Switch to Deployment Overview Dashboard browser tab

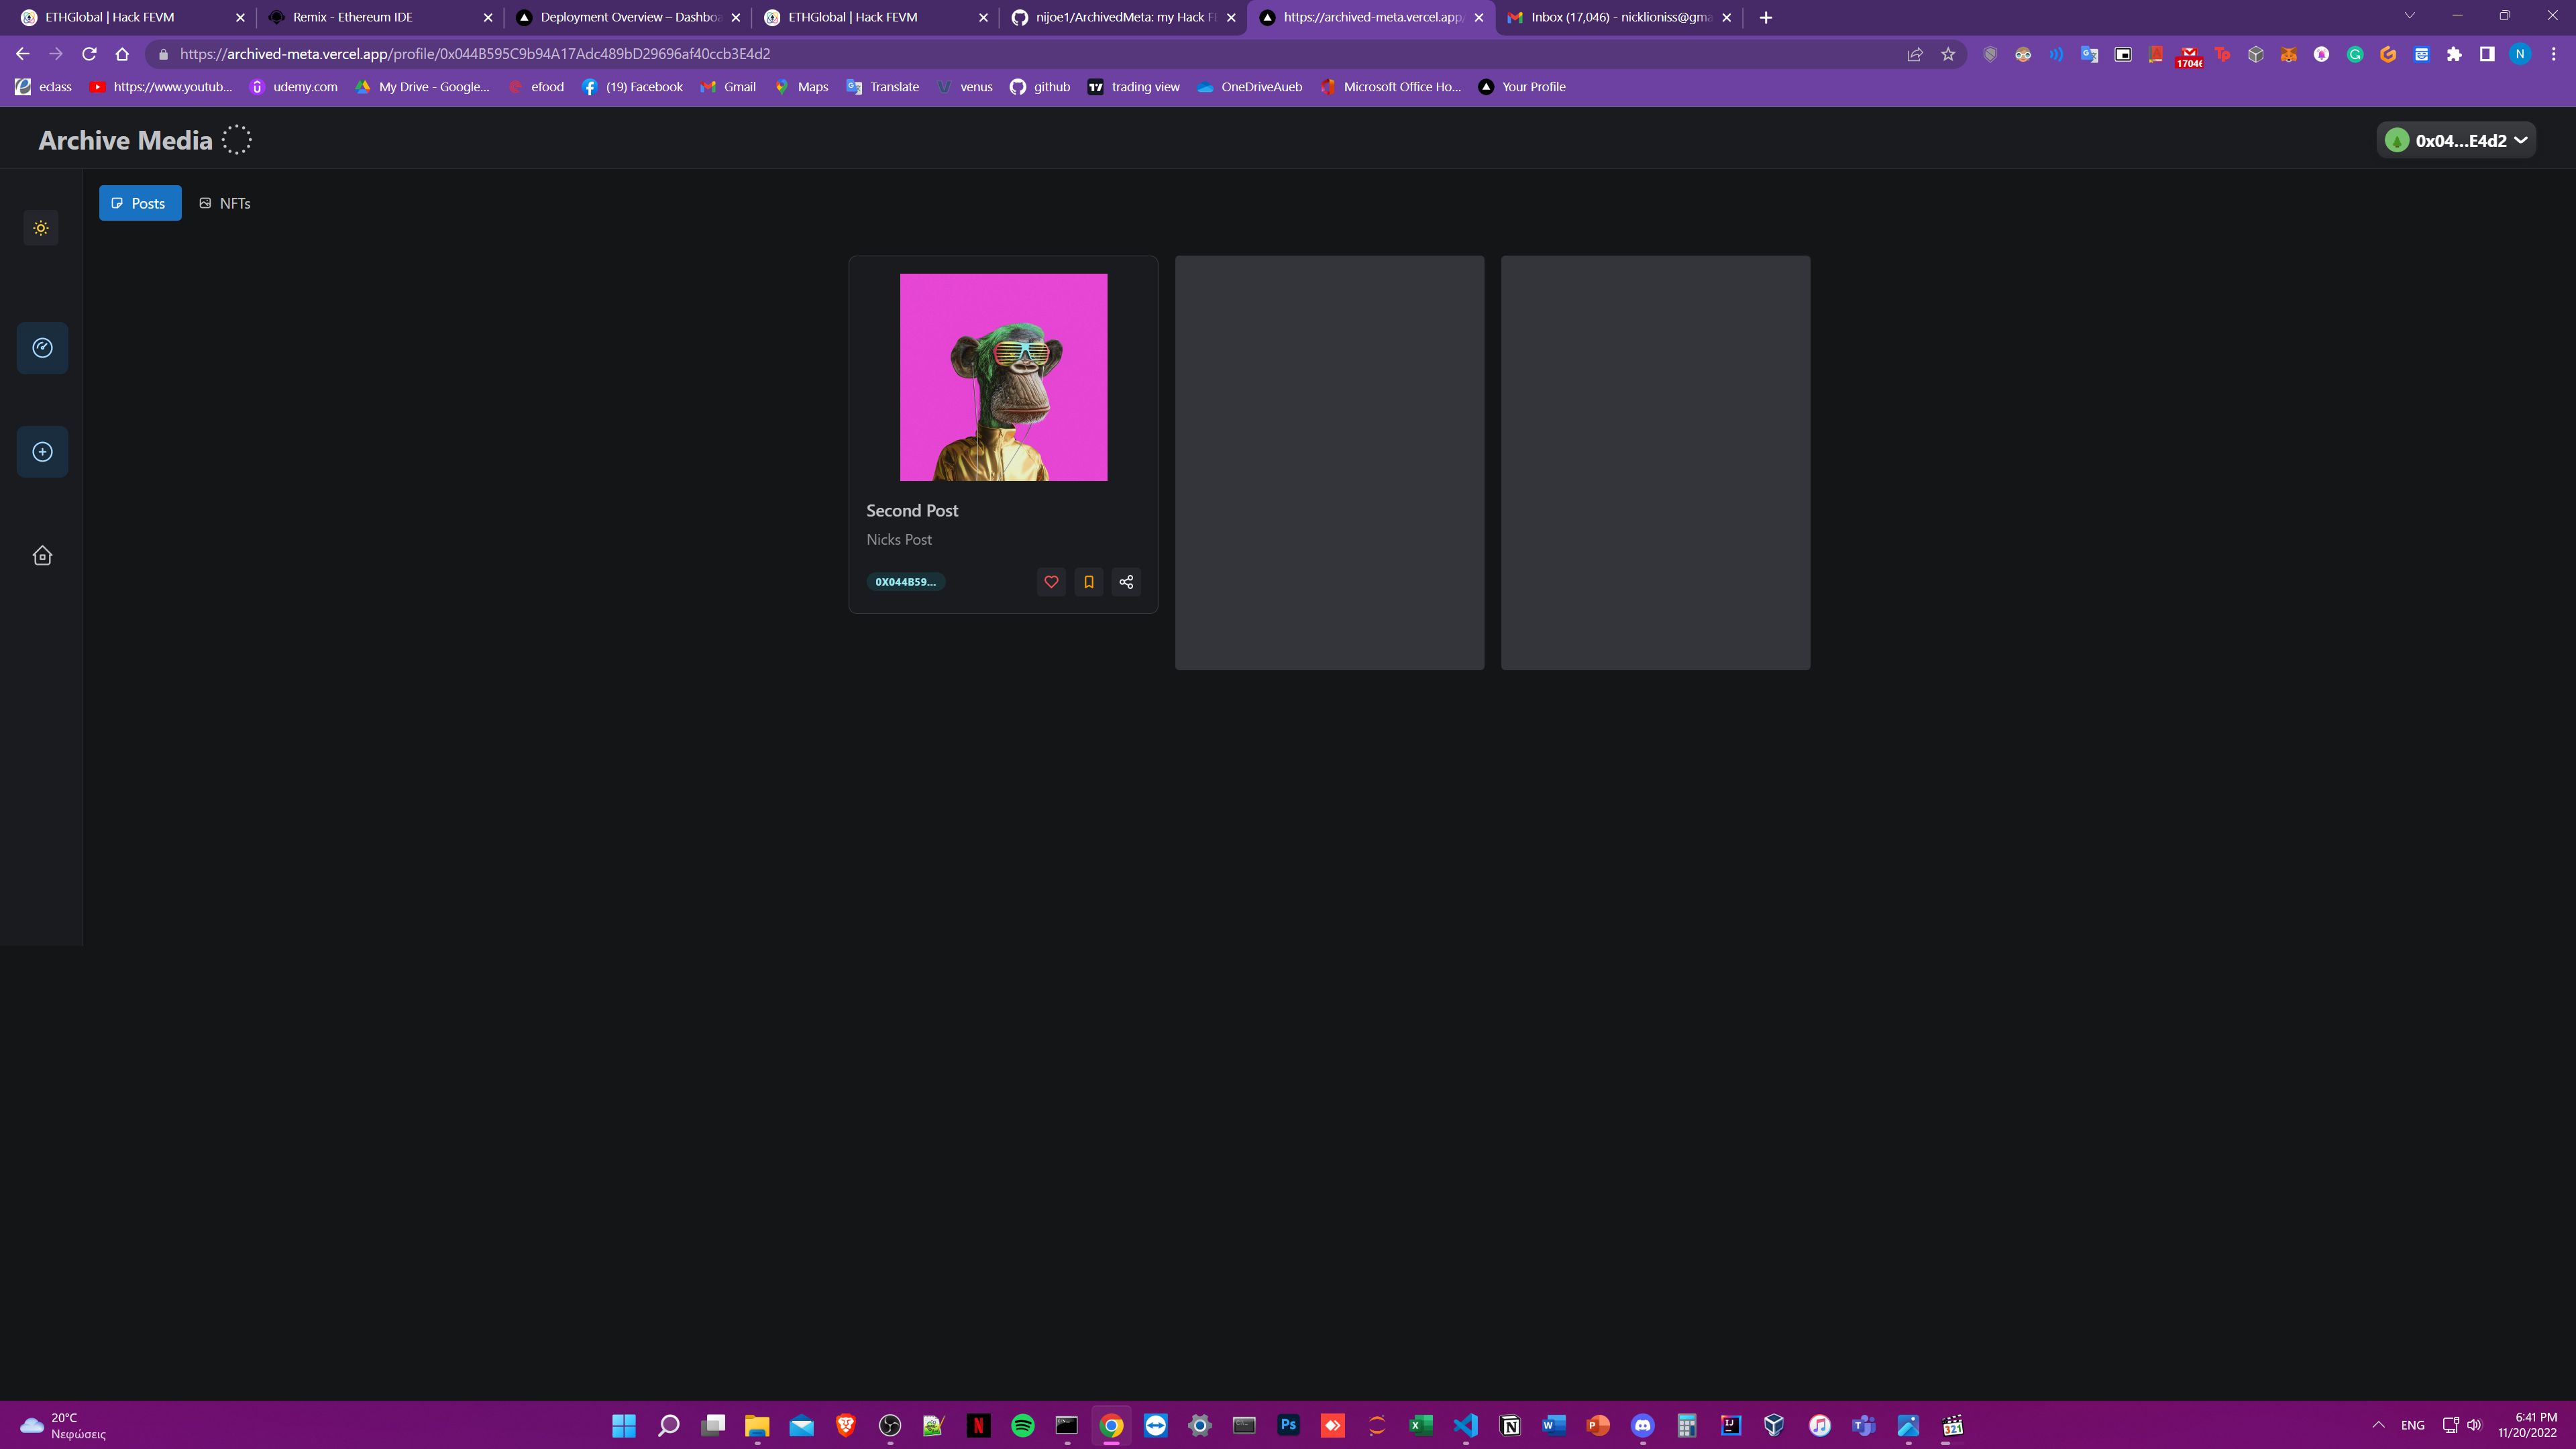click(628, 17)
